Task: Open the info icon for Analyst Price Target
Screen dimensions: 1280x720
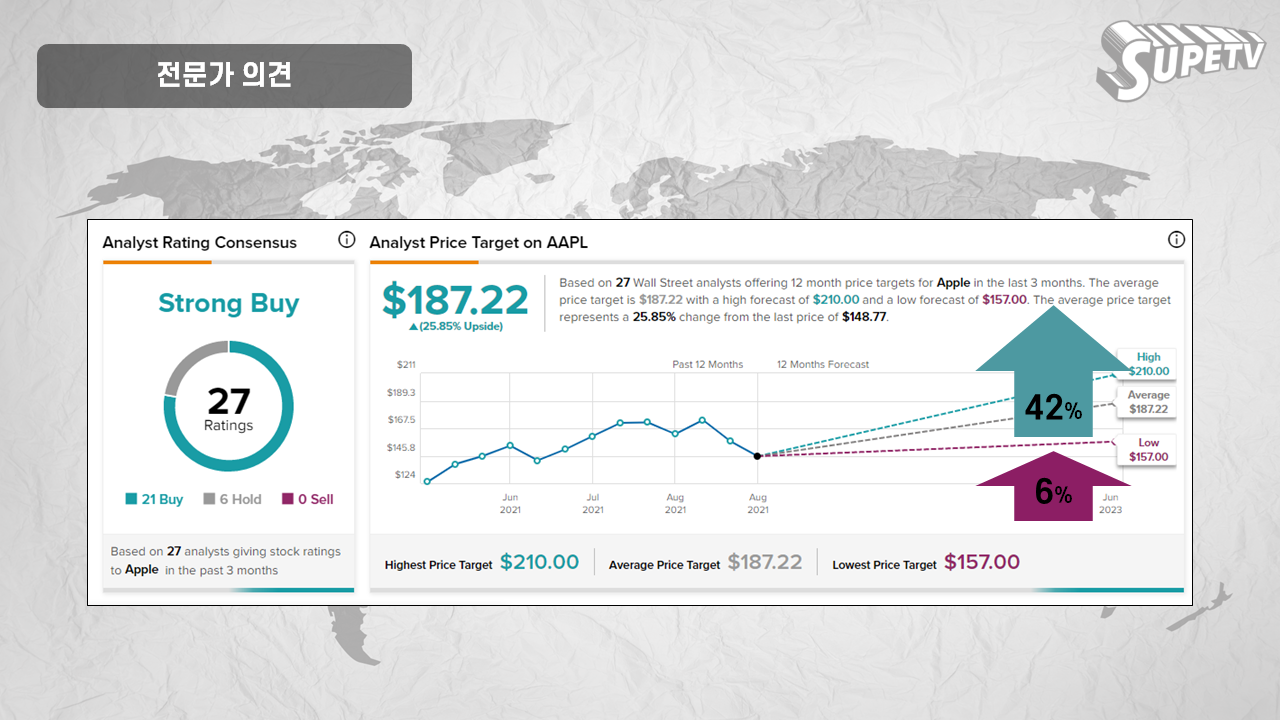Action: click(x=1176, y=240)
